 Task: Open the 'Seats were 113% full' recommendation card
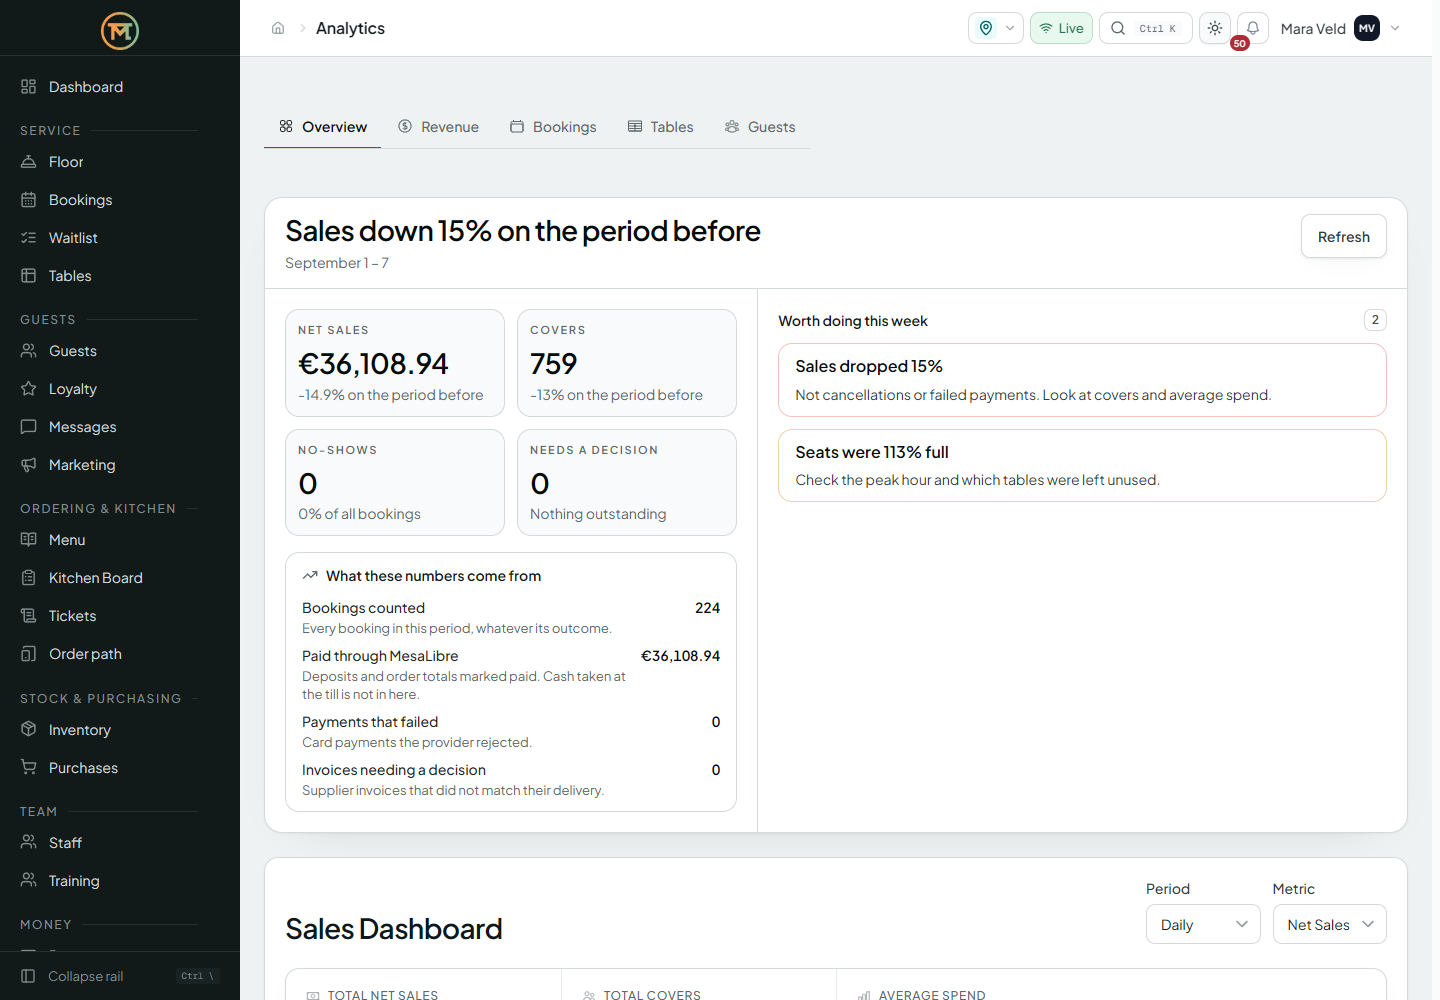coord(1082,466)
